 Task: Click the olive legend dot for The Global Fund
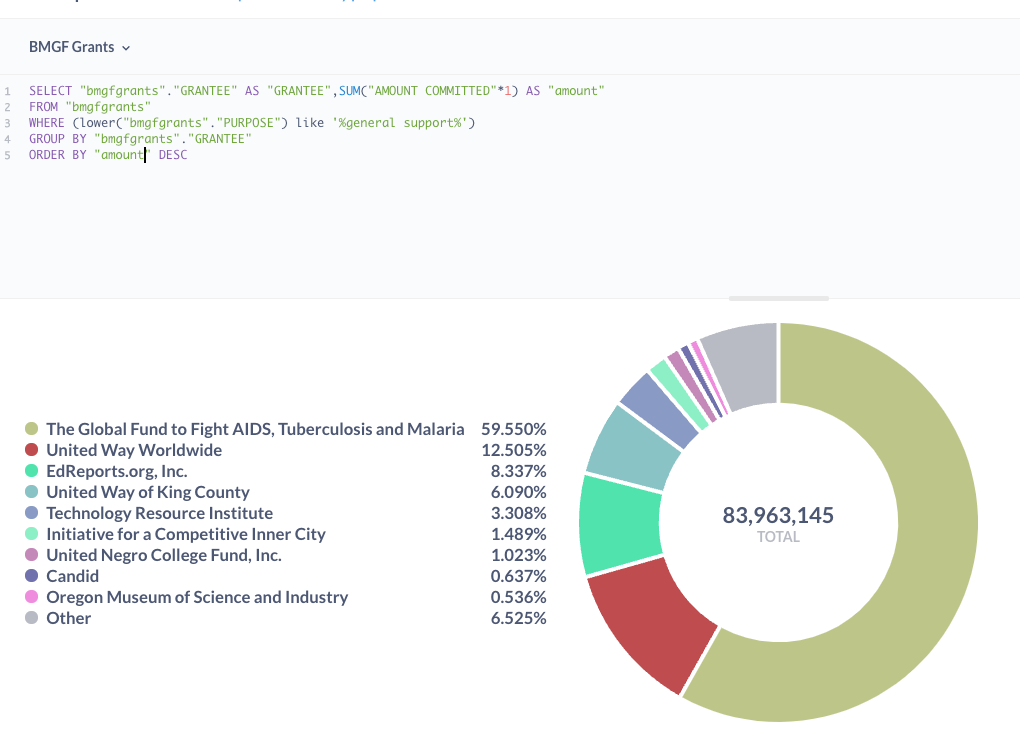click(x=32, y=429)
